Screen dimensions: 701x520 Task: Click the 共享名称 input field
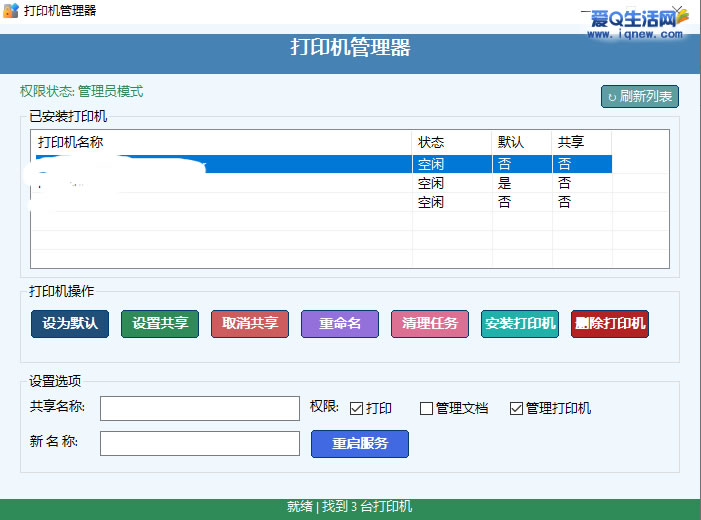200,408
